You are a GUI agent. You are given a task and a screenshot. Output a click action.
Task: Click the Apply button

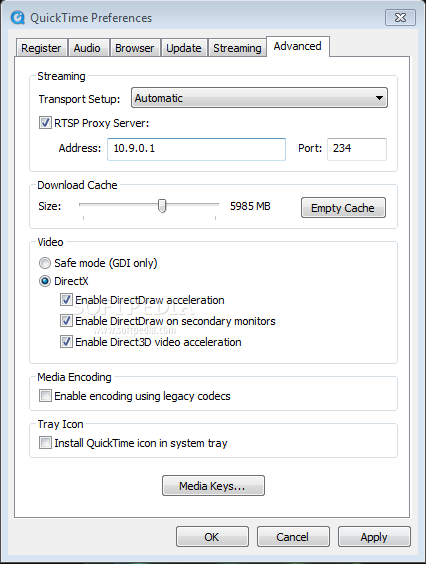point(374,537)
